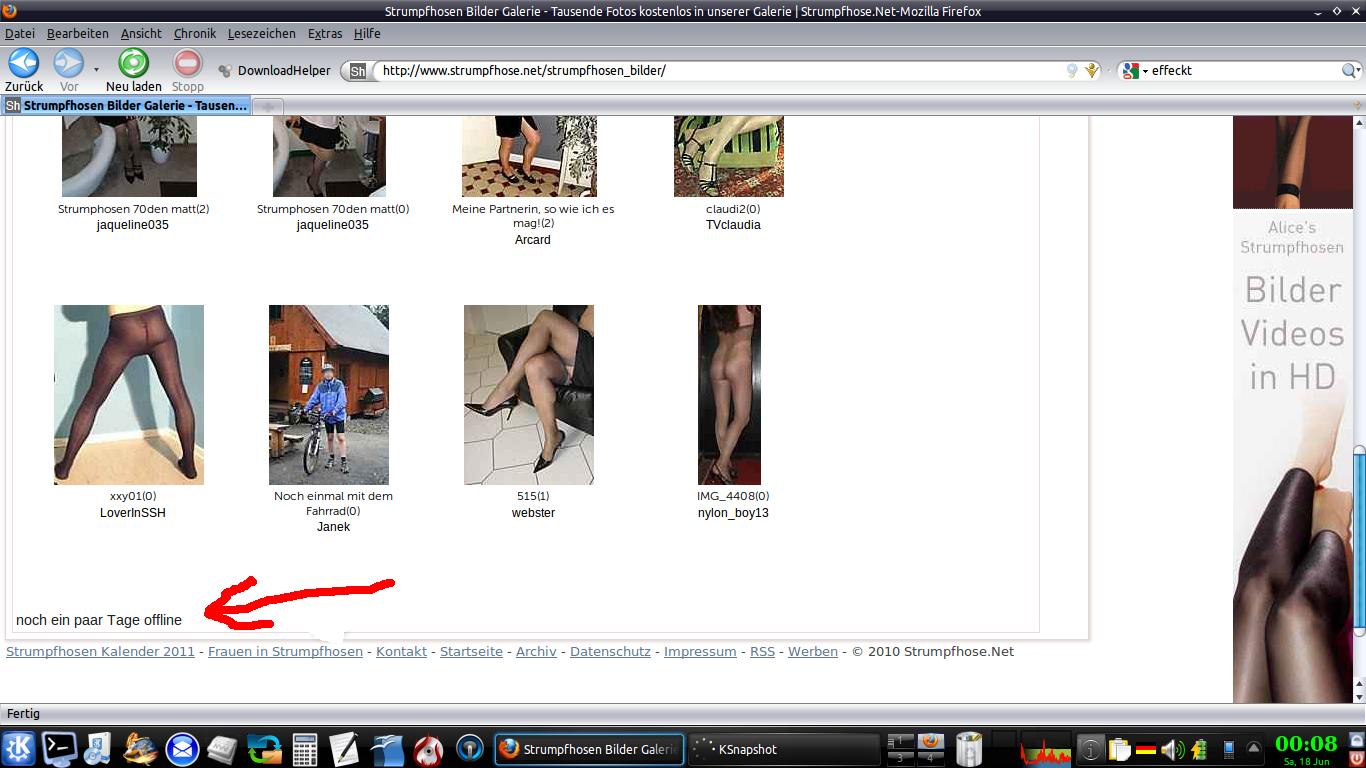Launch the terminal from the taskbar
Image resolution: width=1366 pixels, height=768 pixels.
(59, 748)
